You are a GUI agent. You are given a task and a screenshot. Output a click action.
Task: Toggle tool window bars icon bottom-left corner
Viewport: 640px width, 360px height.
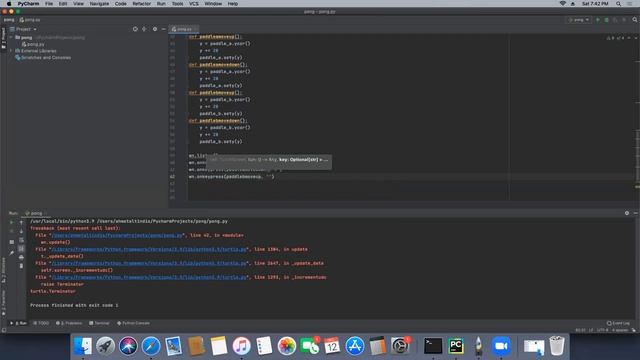coord(4,330)
